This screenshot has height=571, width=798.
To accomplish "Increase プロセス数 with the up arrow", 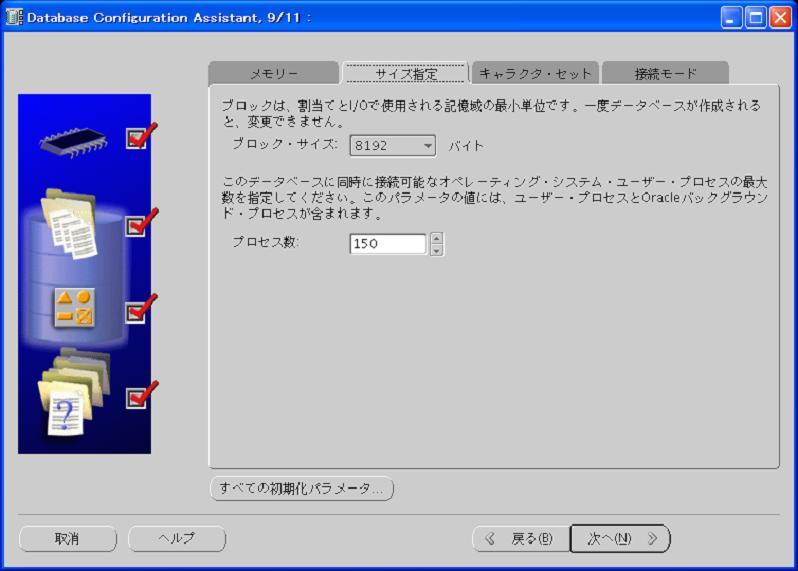I will click(x=437, y=238).
